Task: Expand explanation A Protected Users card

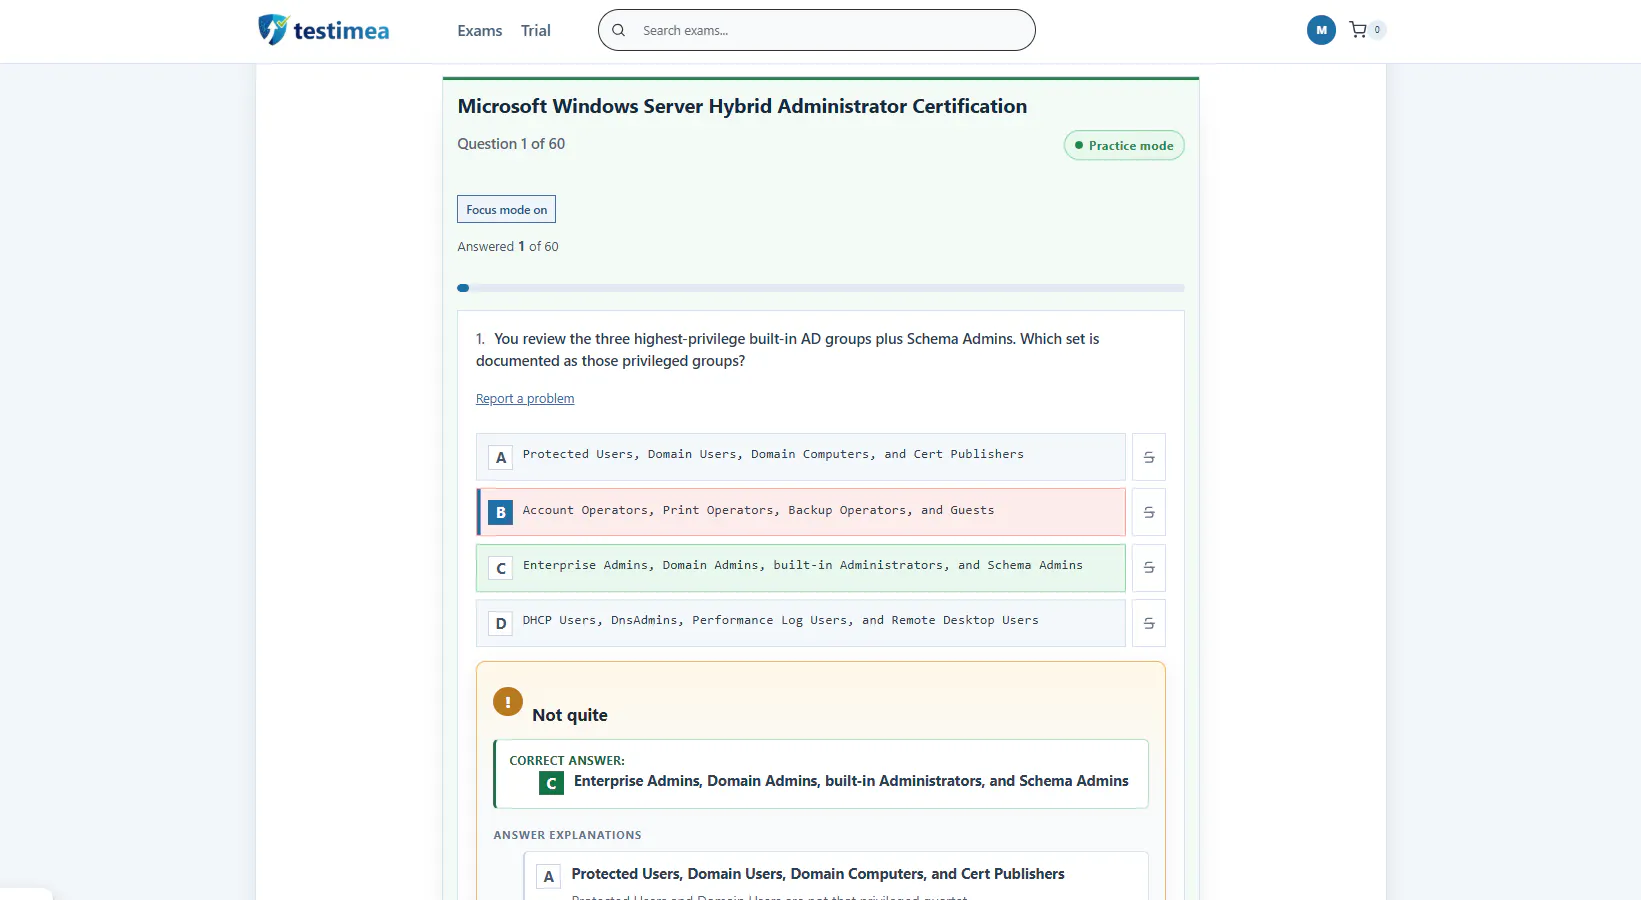Action: [x=836, y=875]
